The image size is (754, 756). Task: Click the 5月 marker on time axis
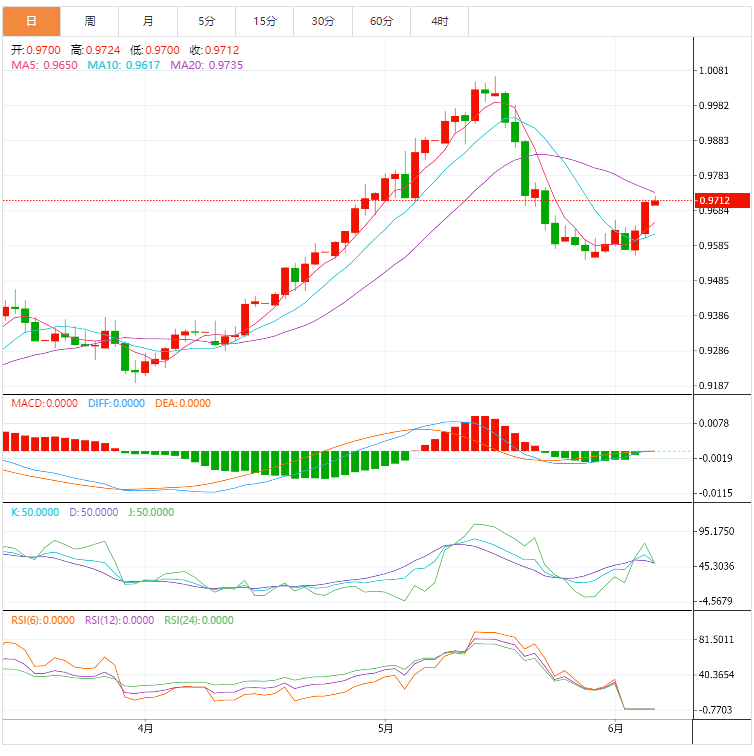[x=385, y=728]
